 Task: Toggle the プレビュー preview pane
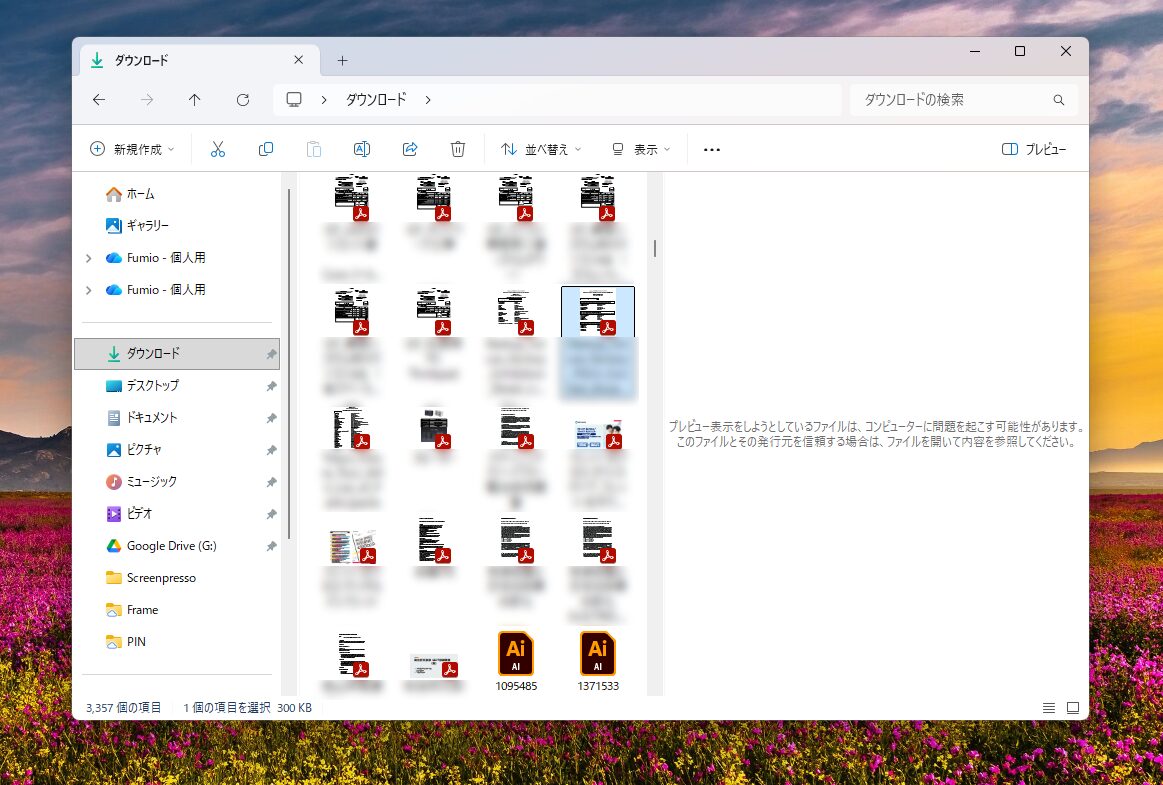click(1034, 149)
